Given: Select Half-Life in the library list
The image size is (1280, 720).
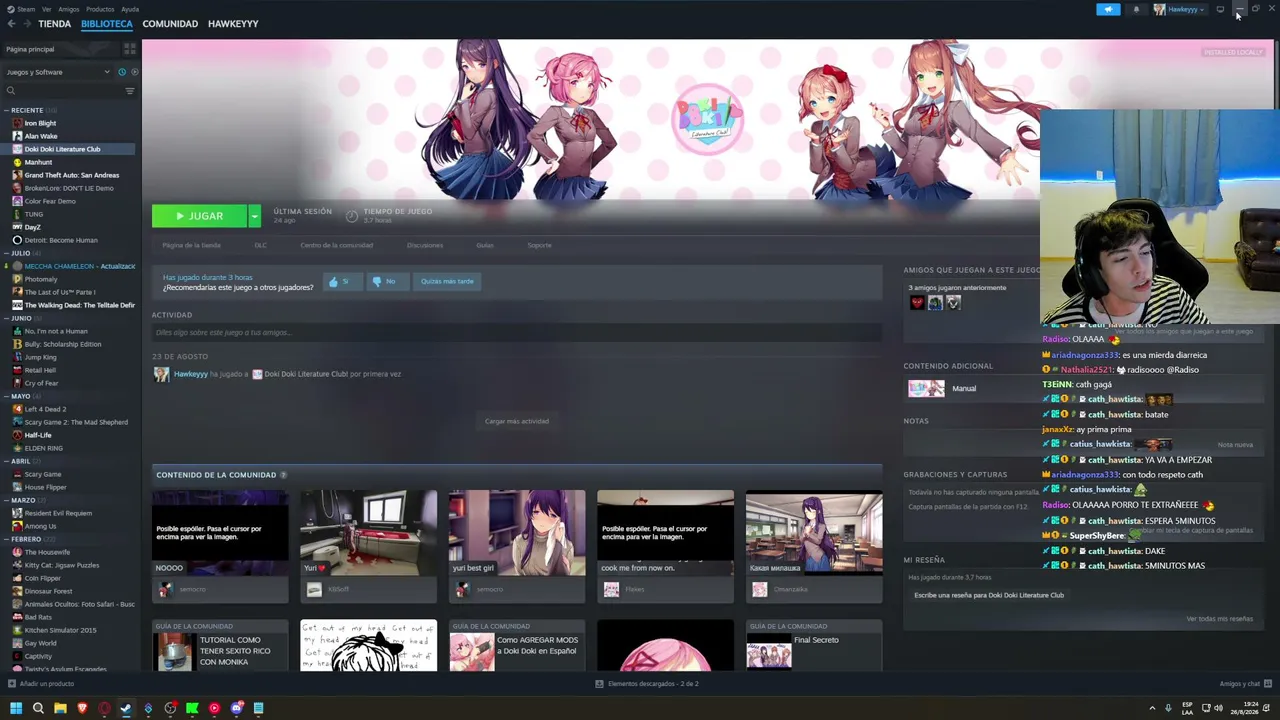Looking at the screenshot, I should pyautogui.click(x=38, y=435).
